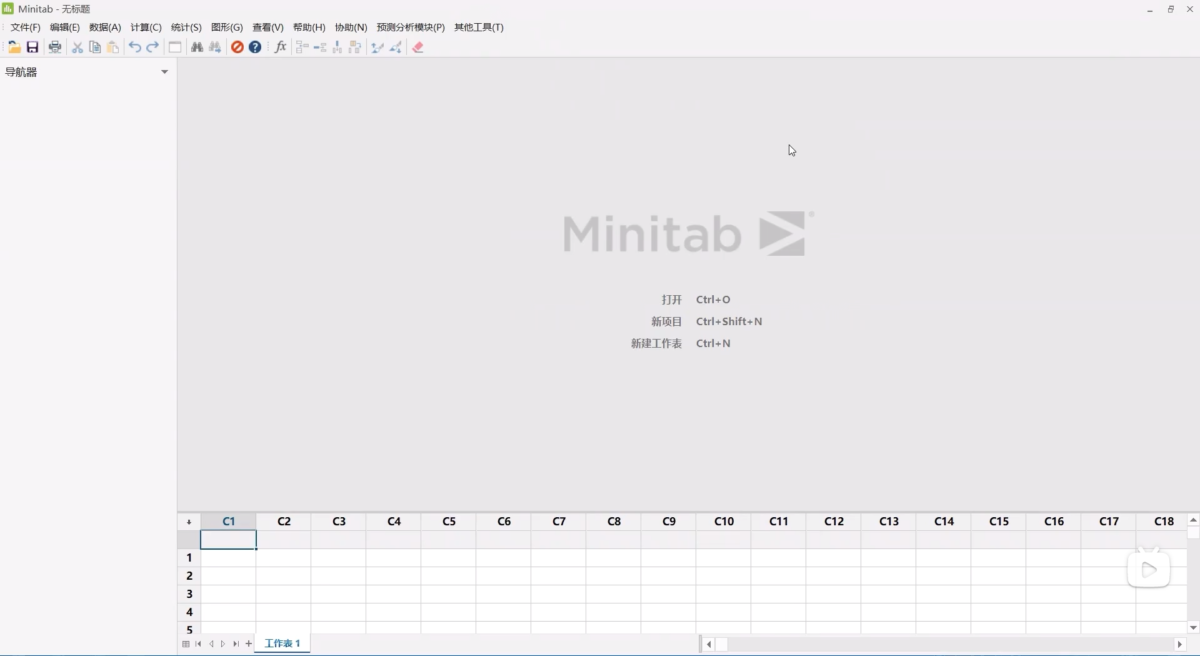This screenshot has width=1200, height=656.
Task: Click the 新项目 Ctrl+Shift+N shortcut link
Action: click(x=707, y=322)
